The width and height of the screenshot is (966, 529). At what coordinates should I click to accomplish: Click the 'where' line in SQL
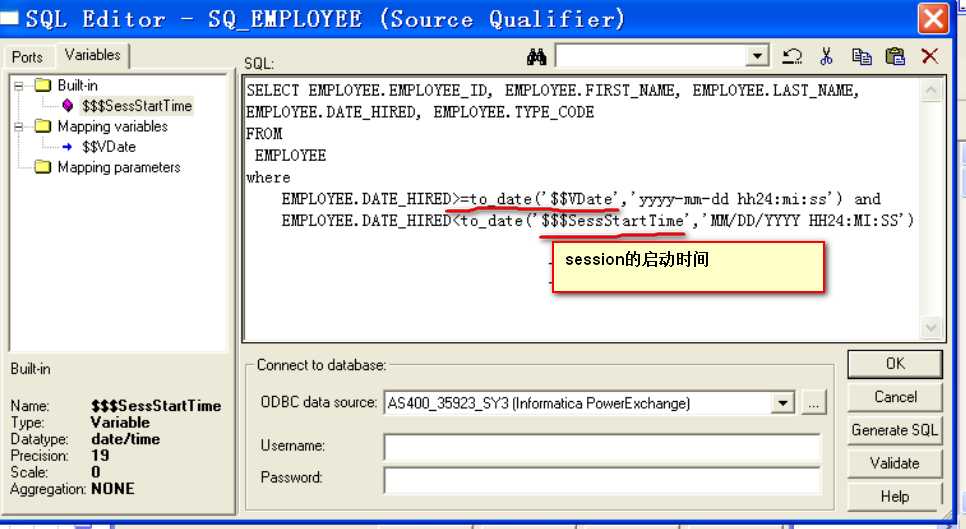click(268, 177)
